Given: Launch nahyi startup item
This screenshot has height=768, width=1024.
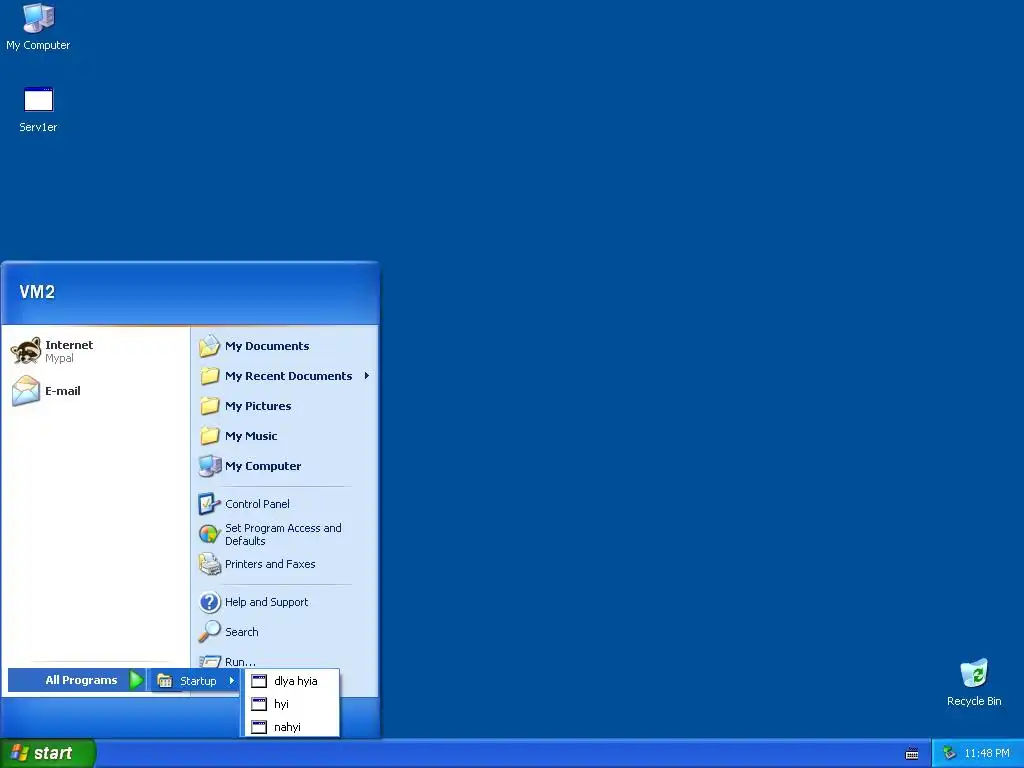Looking at the screenshot, I should [292, 727].
